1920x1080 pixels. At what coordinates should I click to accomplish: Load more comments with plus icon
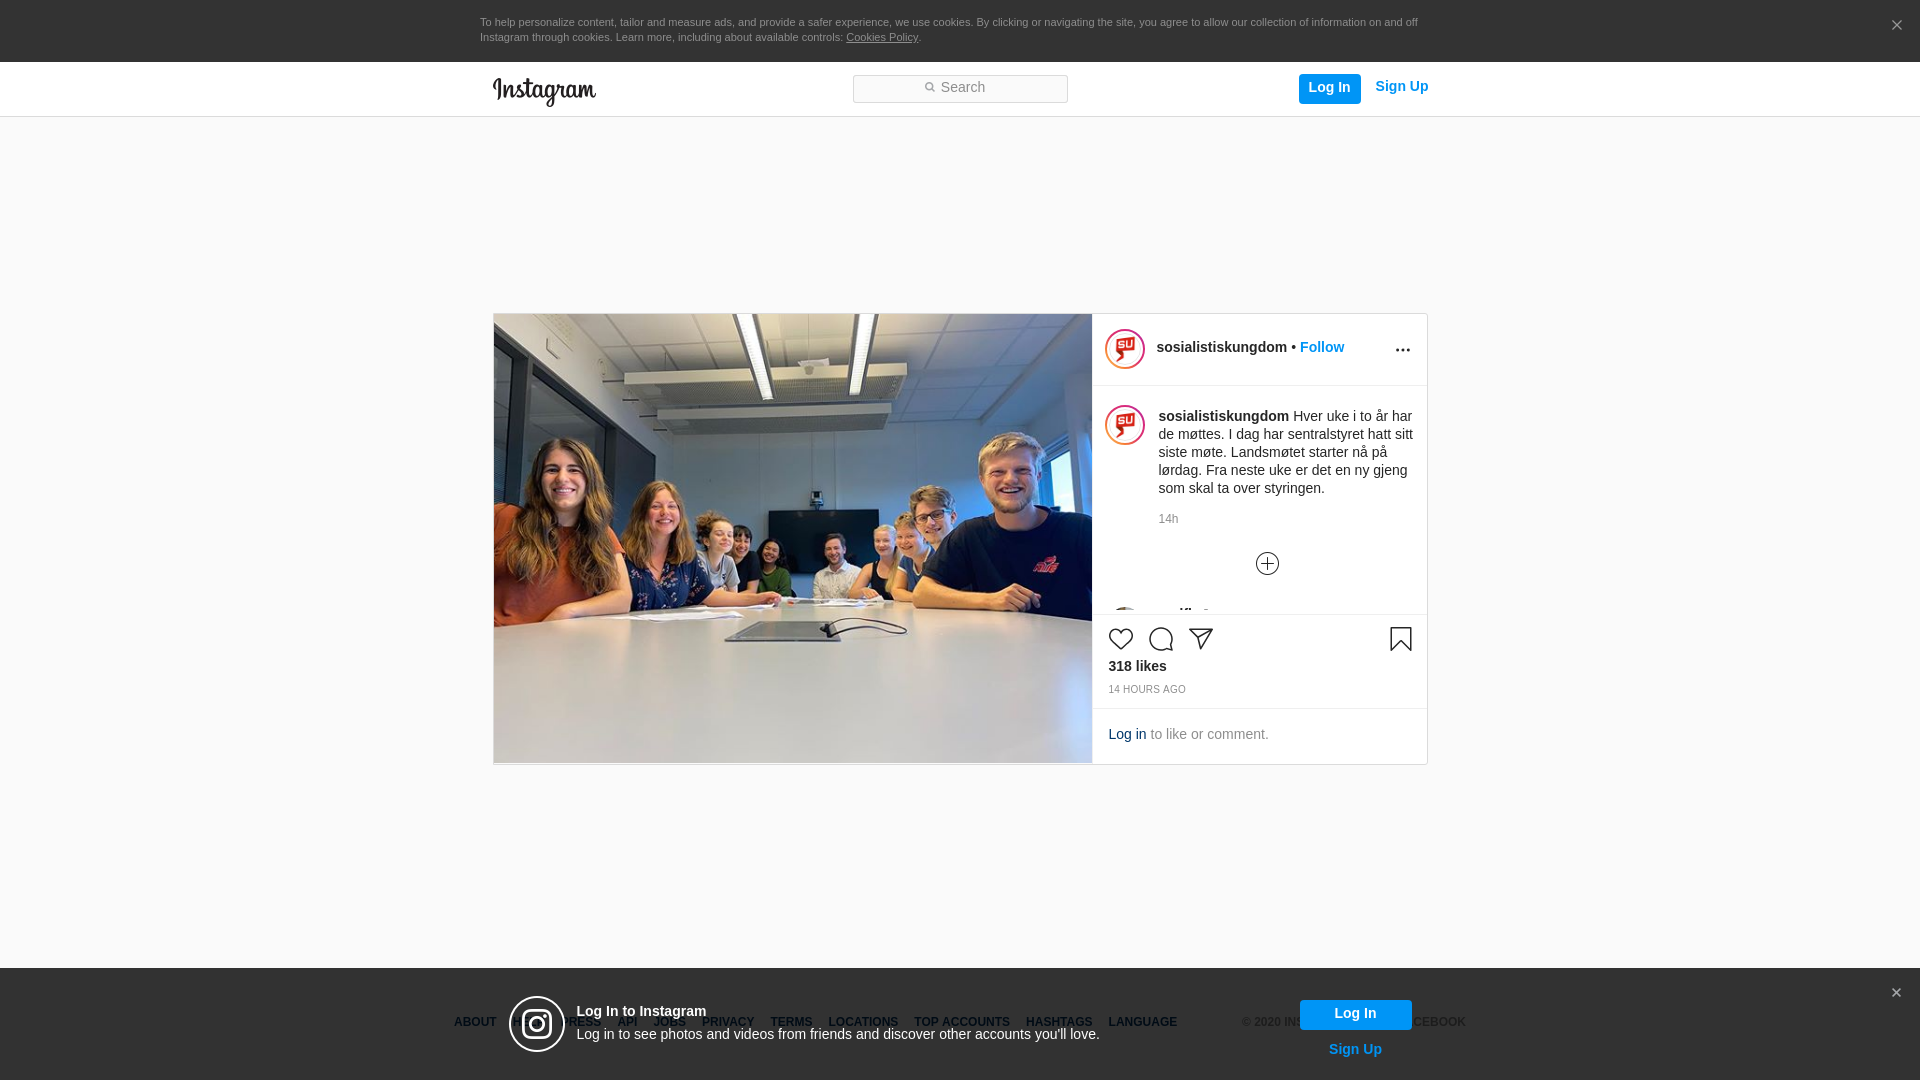coord(1267,564)
